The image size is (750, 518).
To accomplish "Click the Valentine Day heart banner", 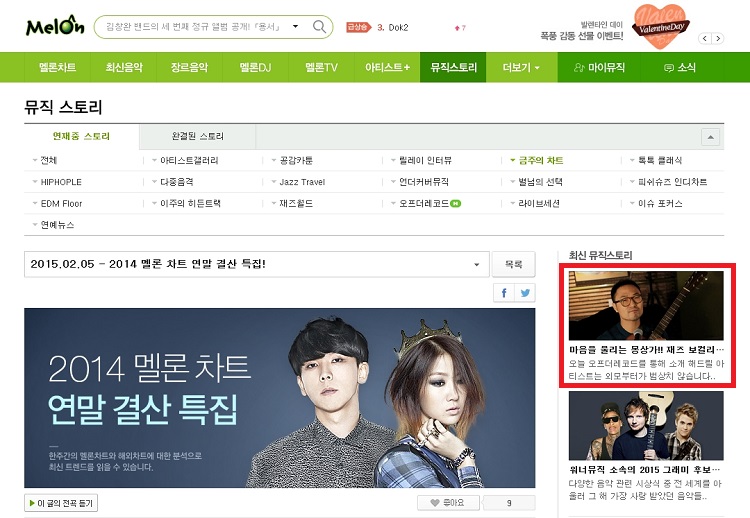I will [x=661, y=27].
